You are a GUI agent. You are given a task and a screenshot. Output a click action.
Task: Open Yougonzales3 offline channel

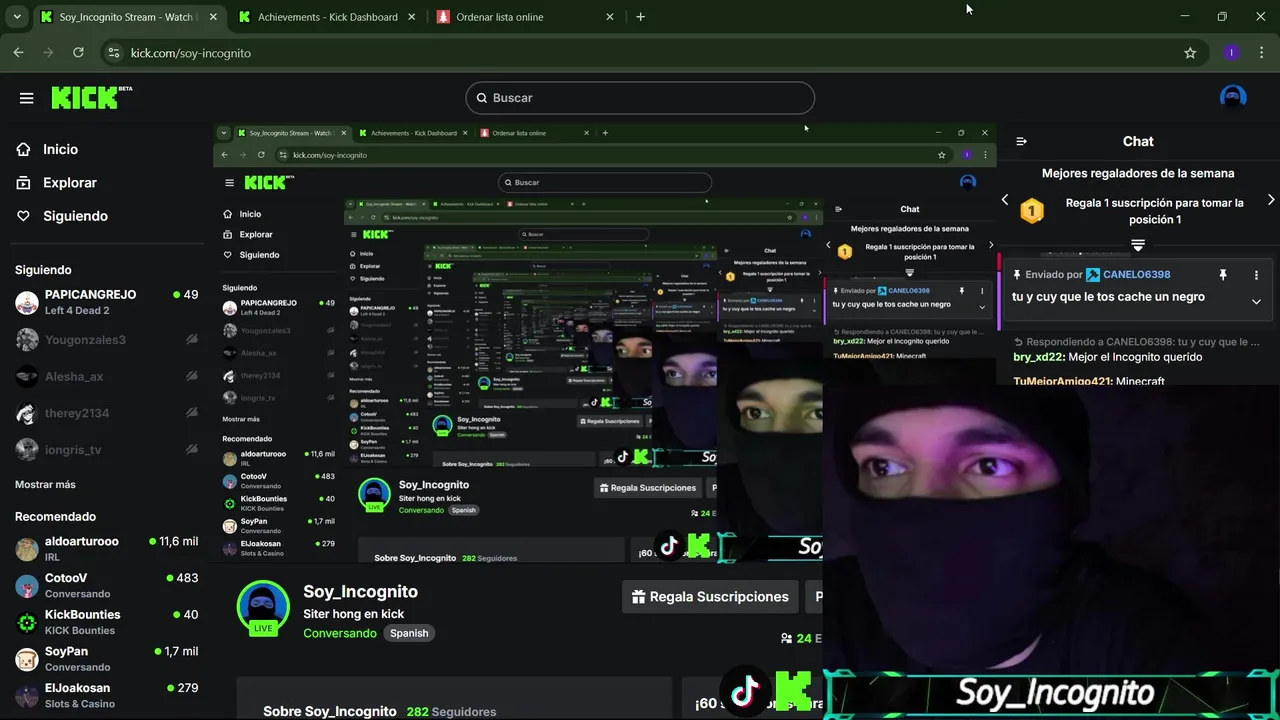[x=106, y=340]
